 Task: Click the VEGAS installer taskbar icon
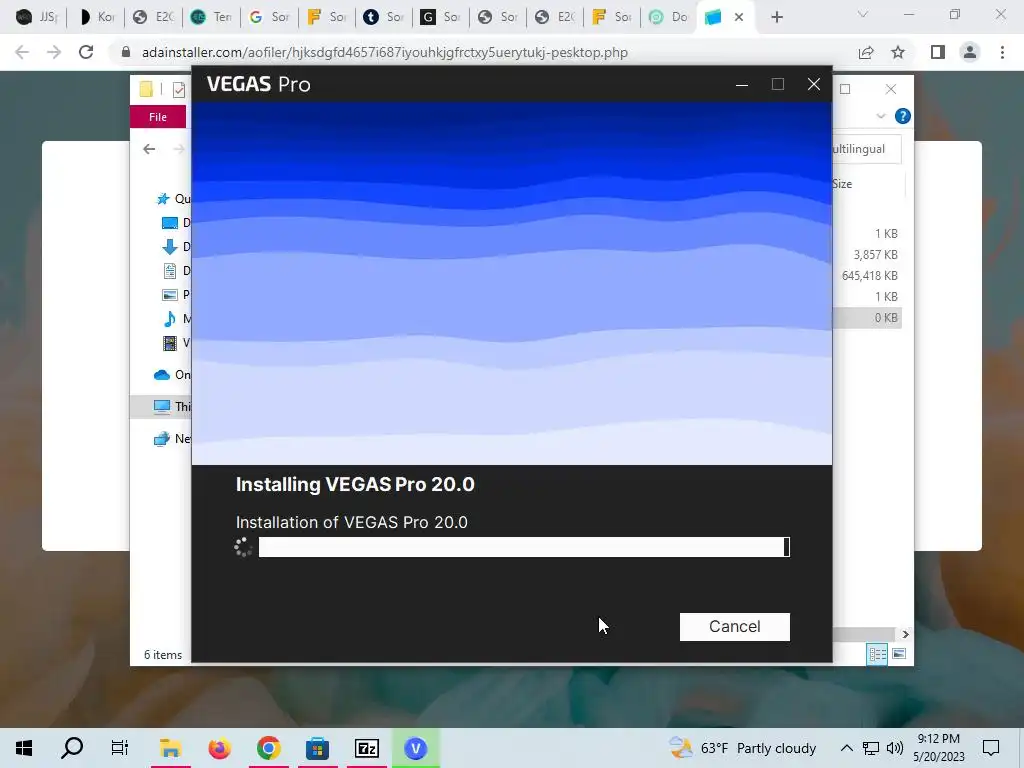415,748
